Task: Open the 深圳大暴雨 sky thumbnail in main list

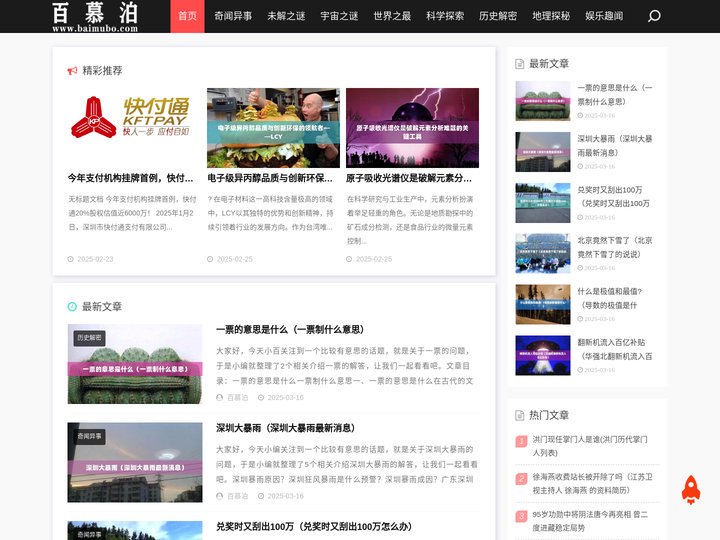Action: pos(135,462)
